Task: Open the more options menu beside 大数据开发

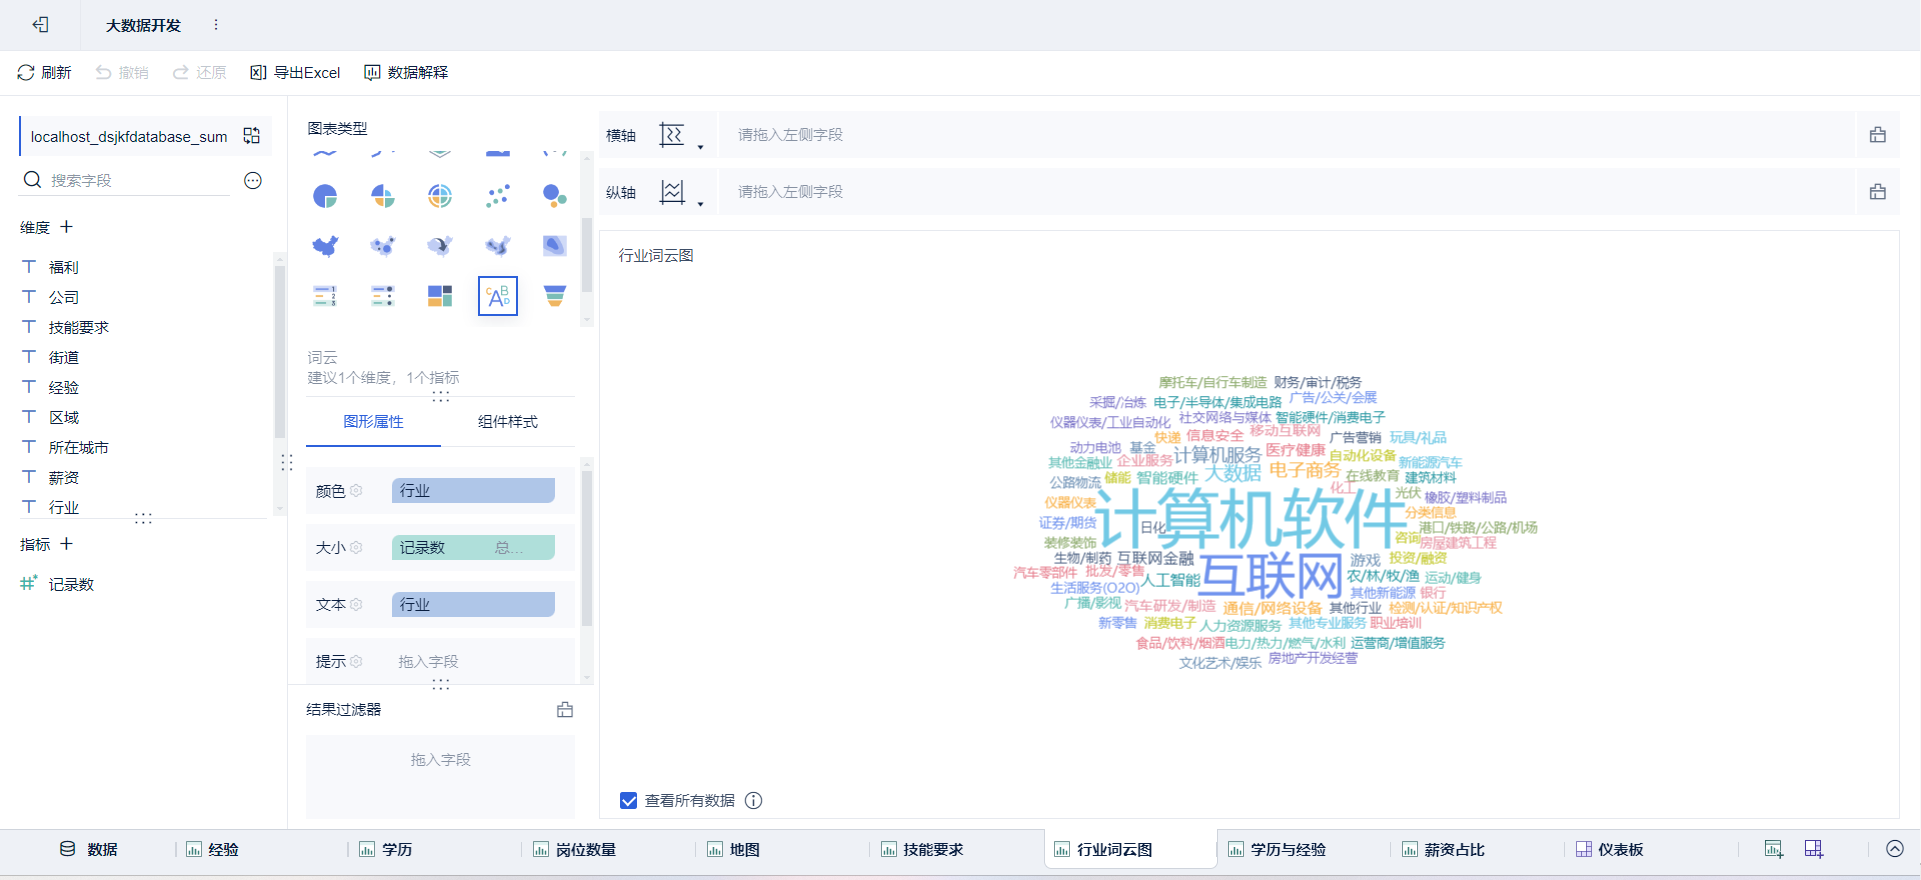Action: pos(216,25)
